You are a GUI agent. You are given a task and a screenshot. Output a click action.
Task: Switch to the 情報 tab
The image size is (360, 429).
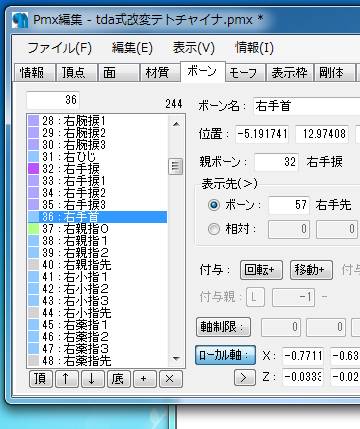(34, 72)
